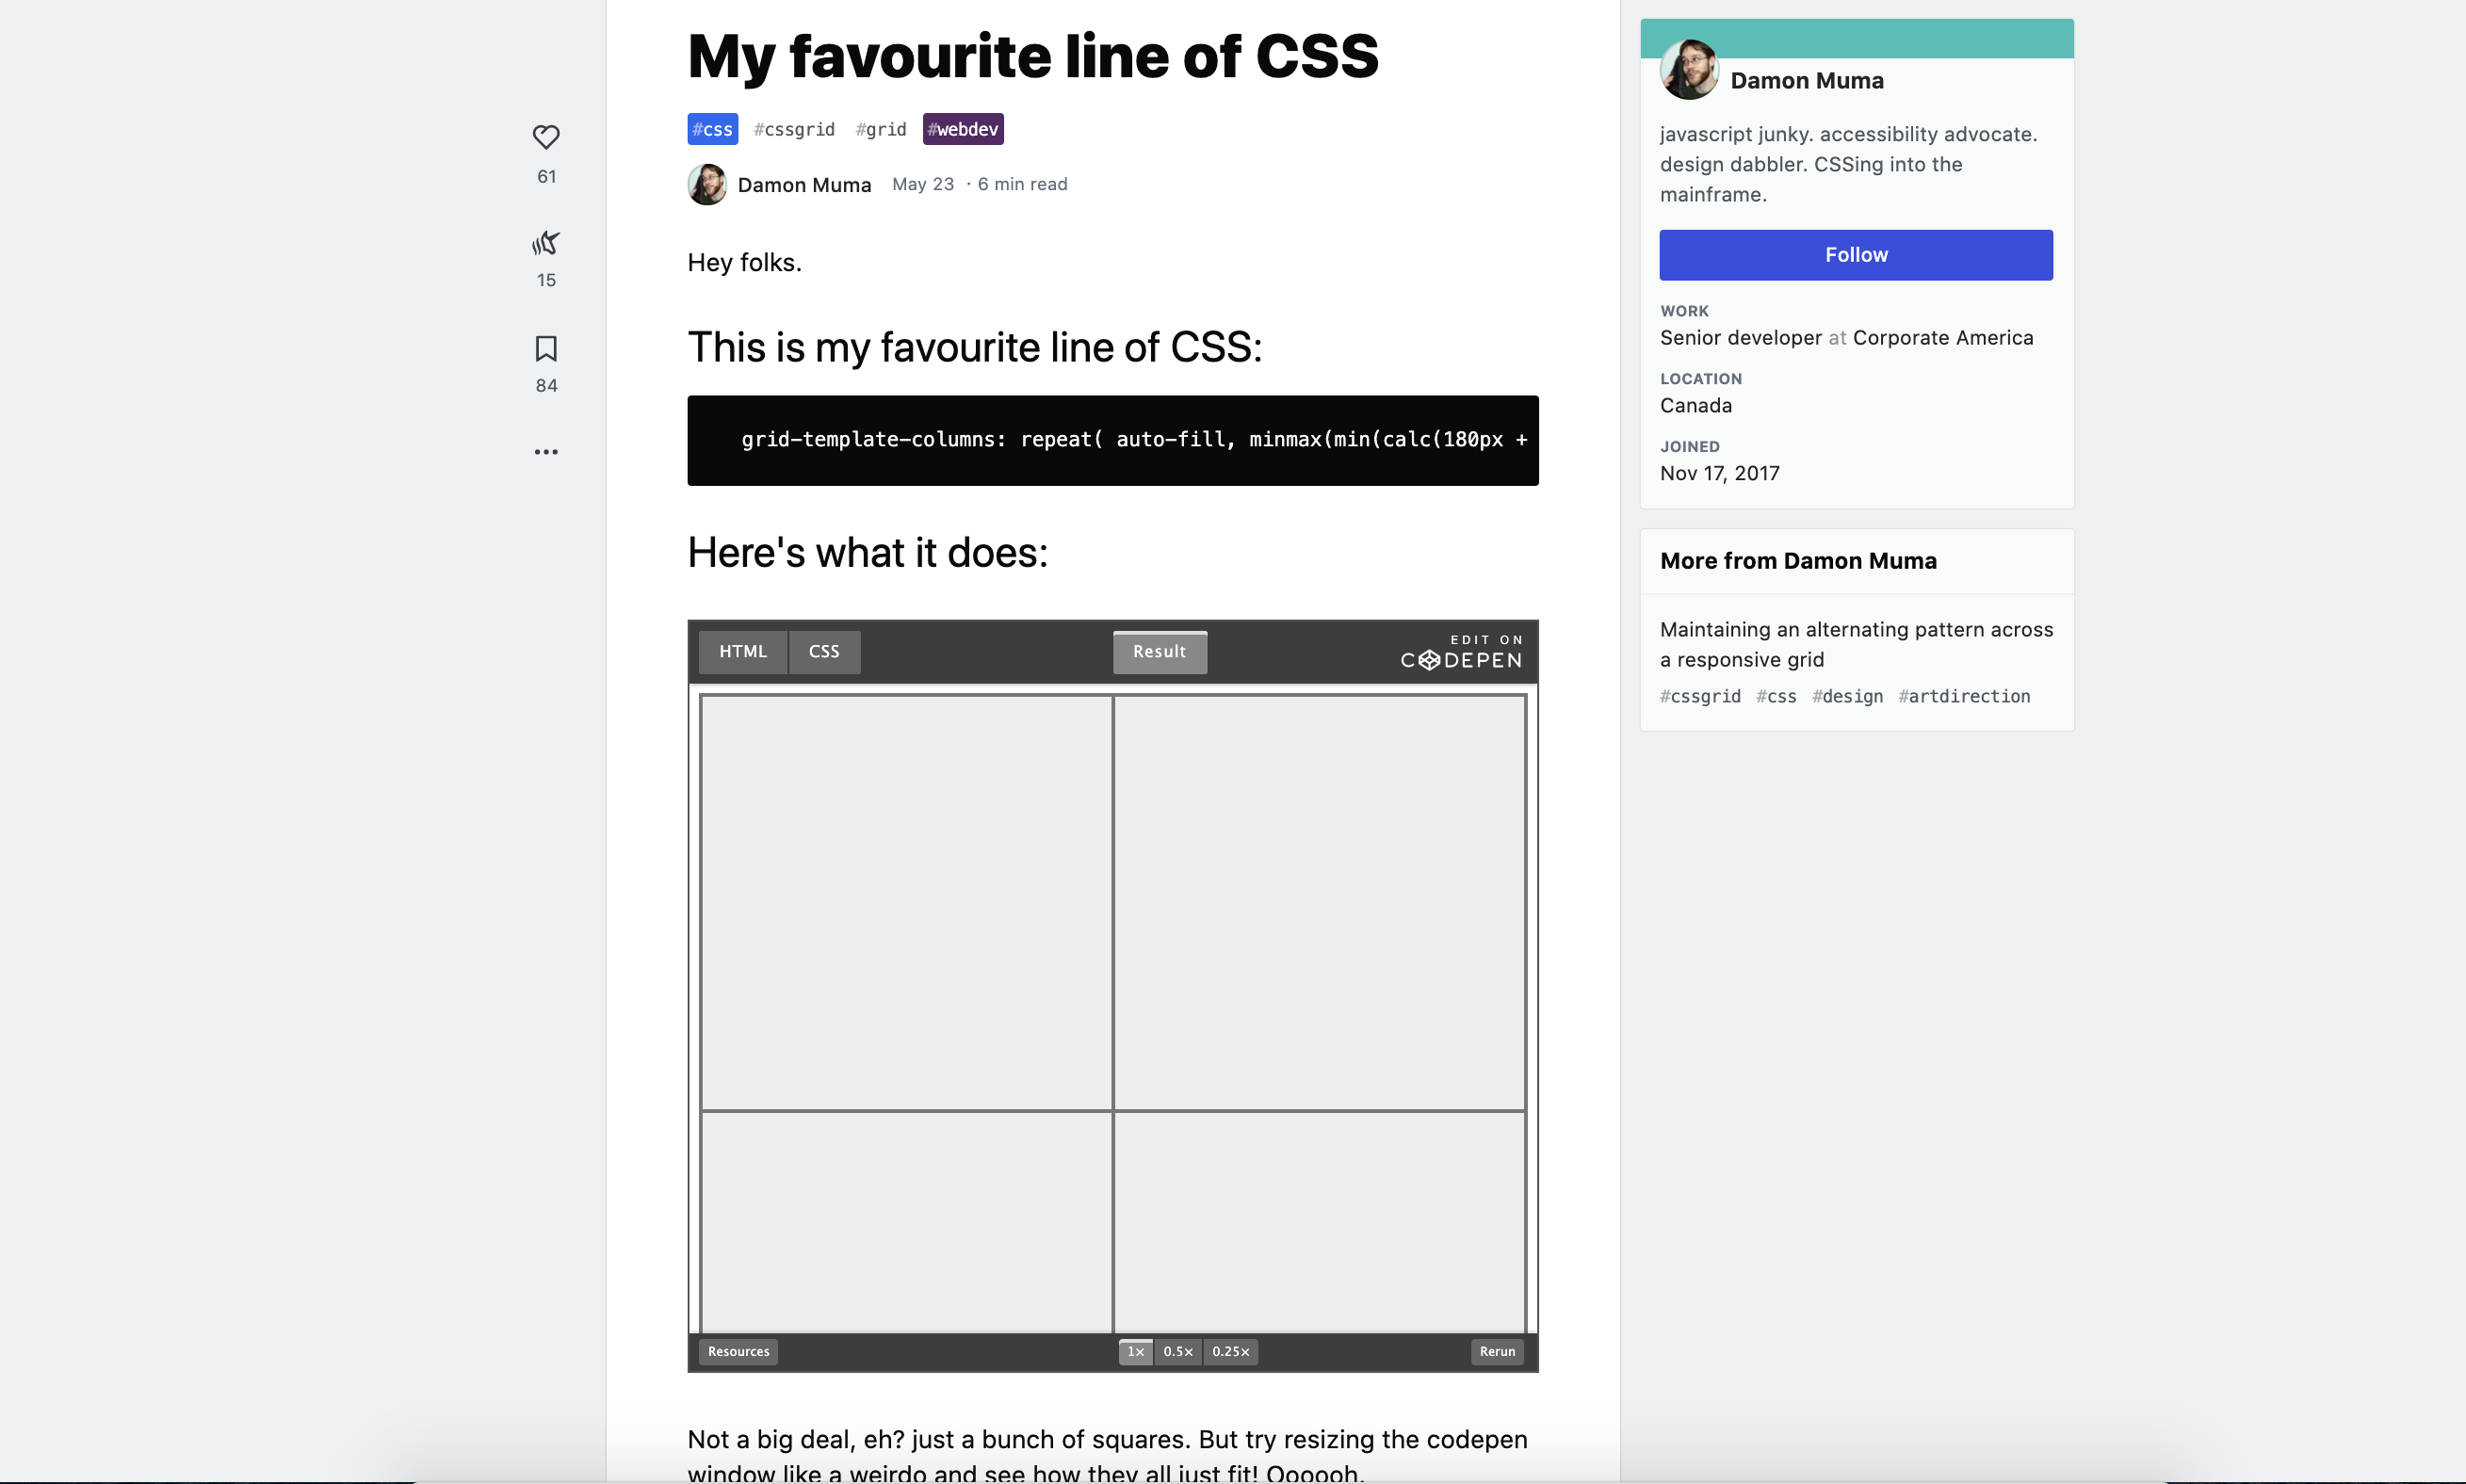Open the three-dot more options icon
Screen dimensions: 2466x1484
[x=546, y=451]
